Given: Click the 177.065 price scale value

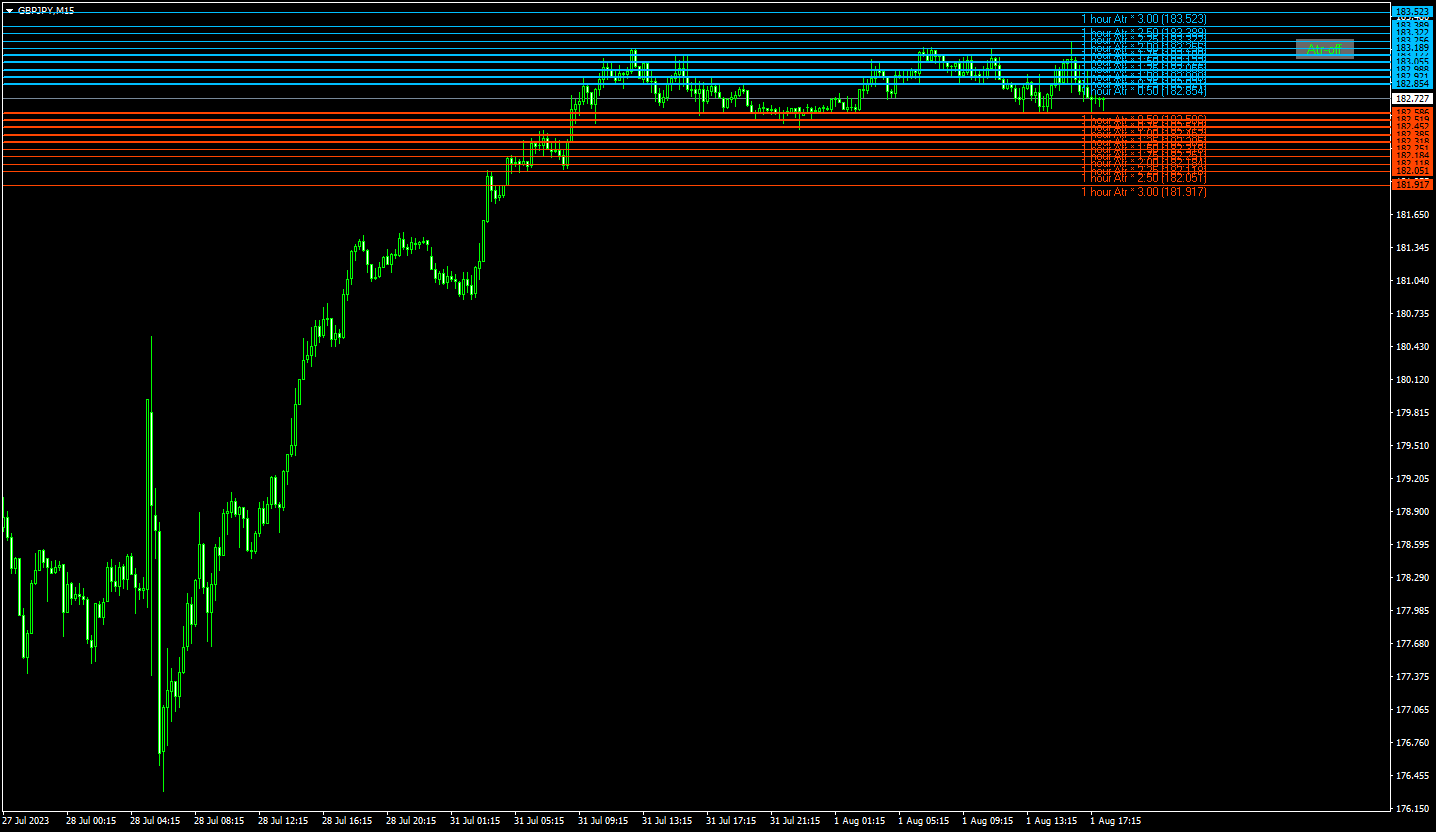Looking at the screenshot, I should tap(1411, 710).
